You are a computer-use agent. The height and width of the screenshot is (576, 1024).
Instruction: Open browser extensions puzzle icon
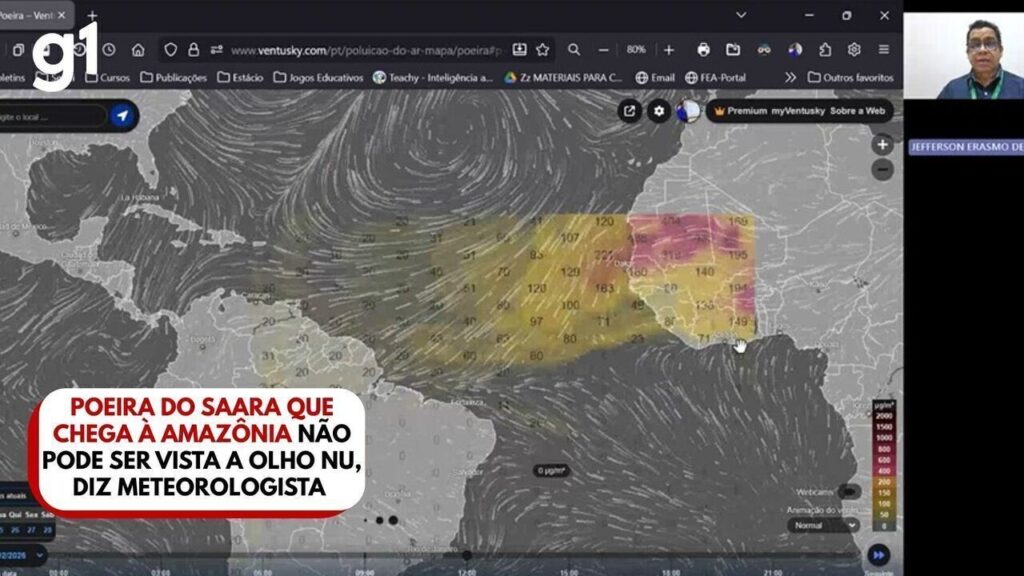coord(825,50)
